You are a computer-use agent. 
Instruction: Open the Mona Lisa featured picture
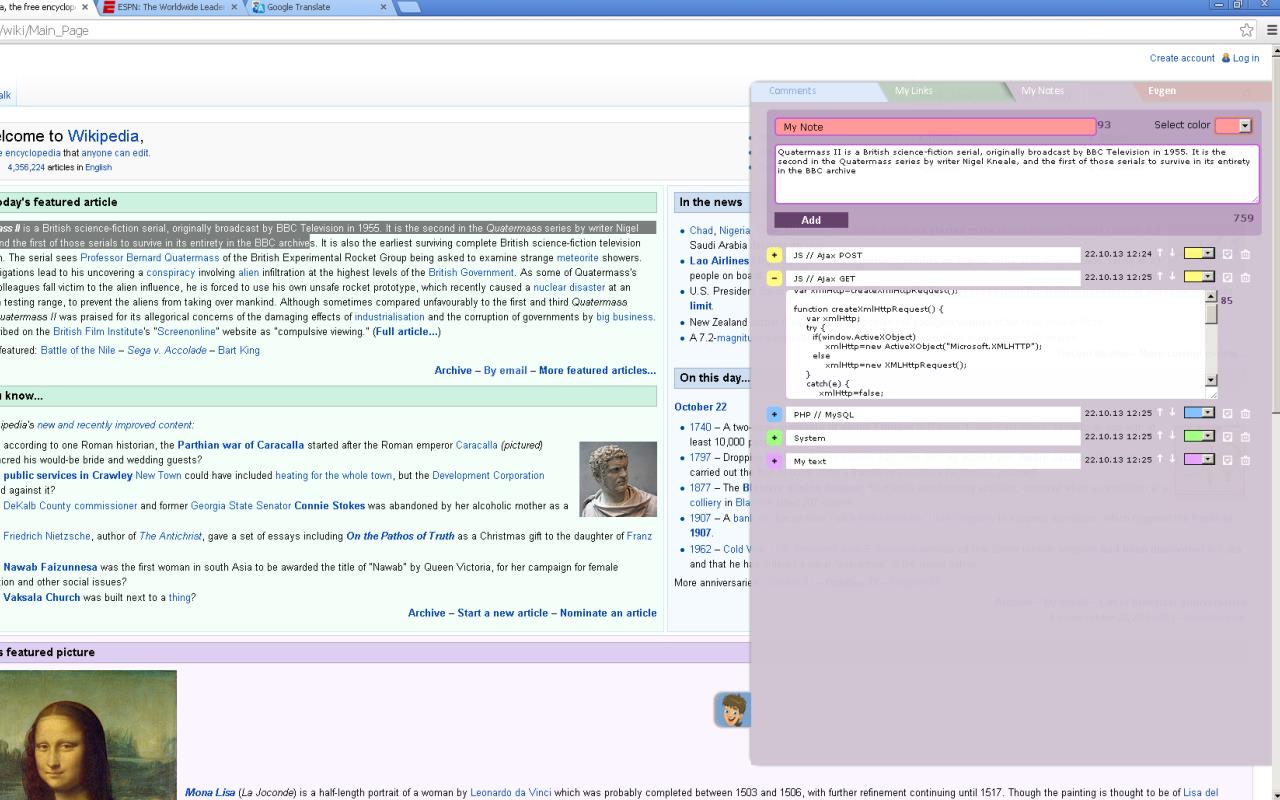pyautogui.click(x=88, y=735)
